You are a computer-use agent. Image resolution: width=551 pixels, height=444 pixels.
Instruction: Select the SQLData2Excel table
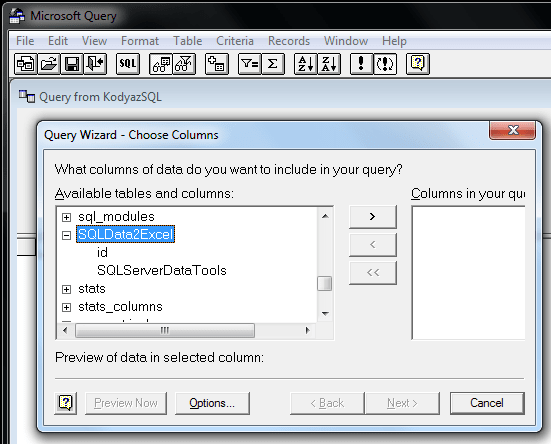(125, 234)
